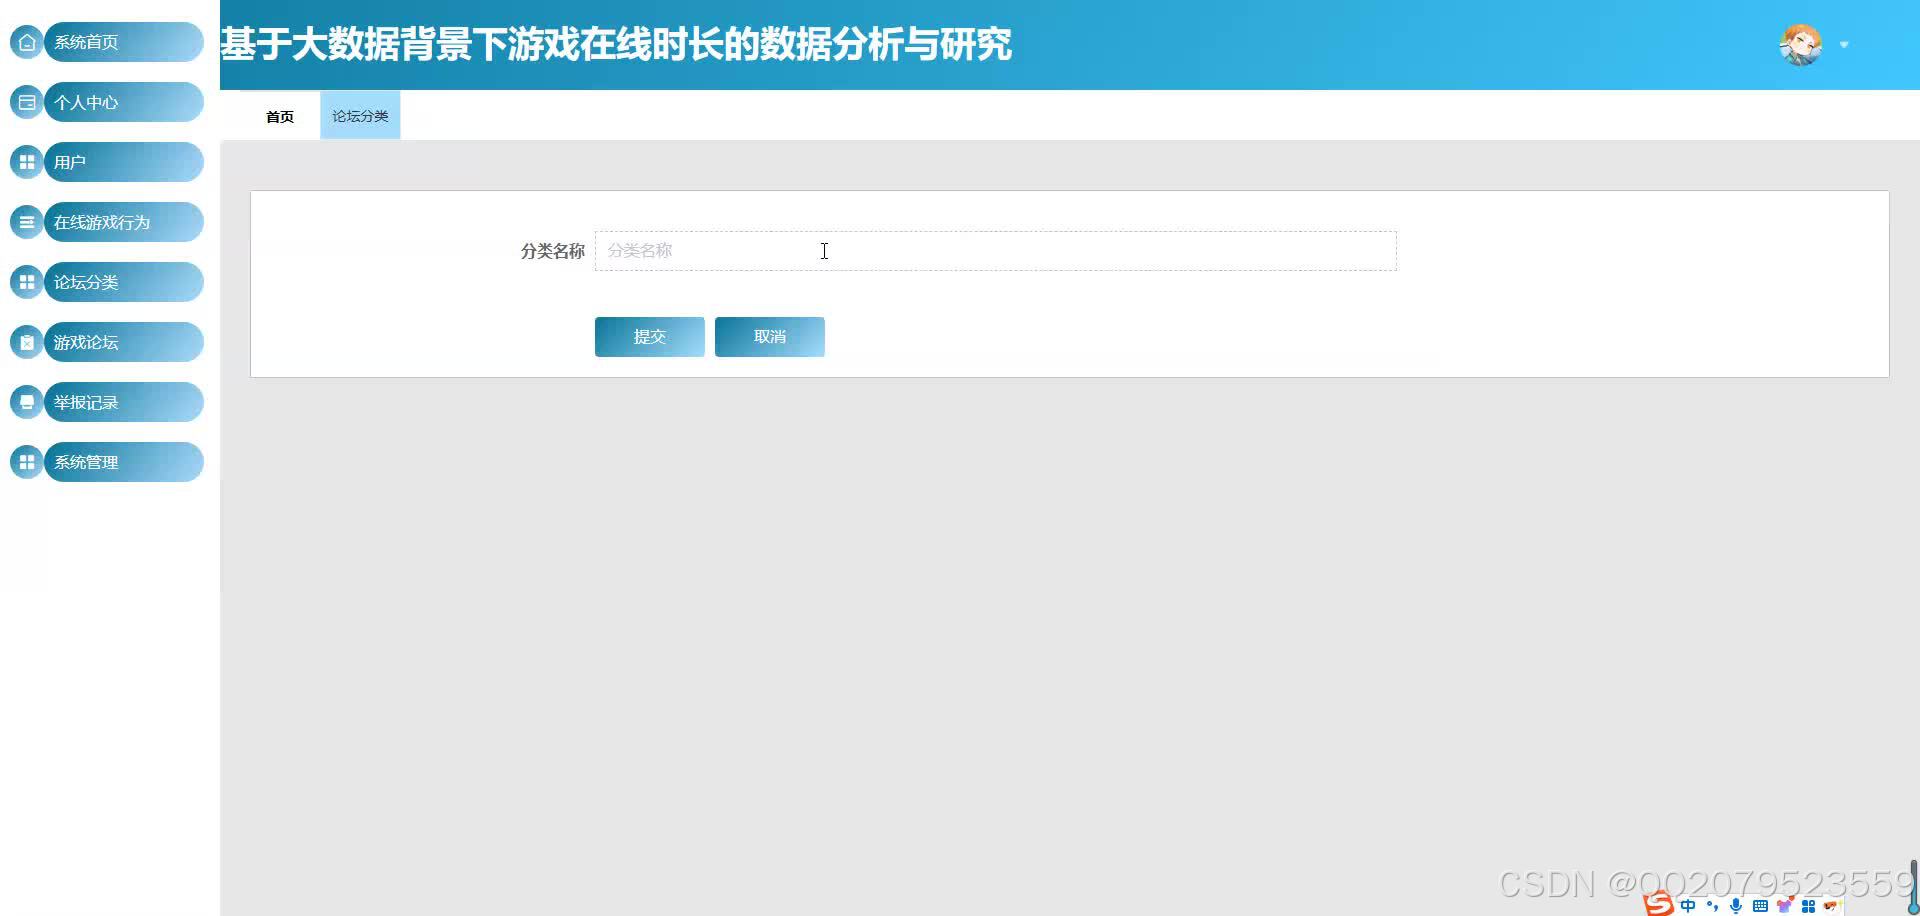Click the user avatar in the header

point(1800,45)
